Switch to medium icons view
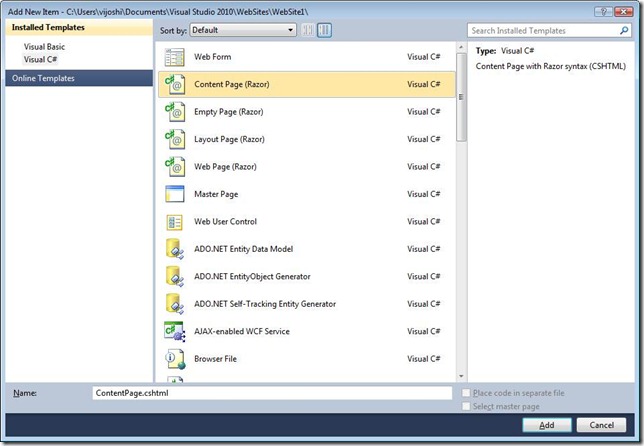This screenshot has height=446, width=644. pos(324,30)
